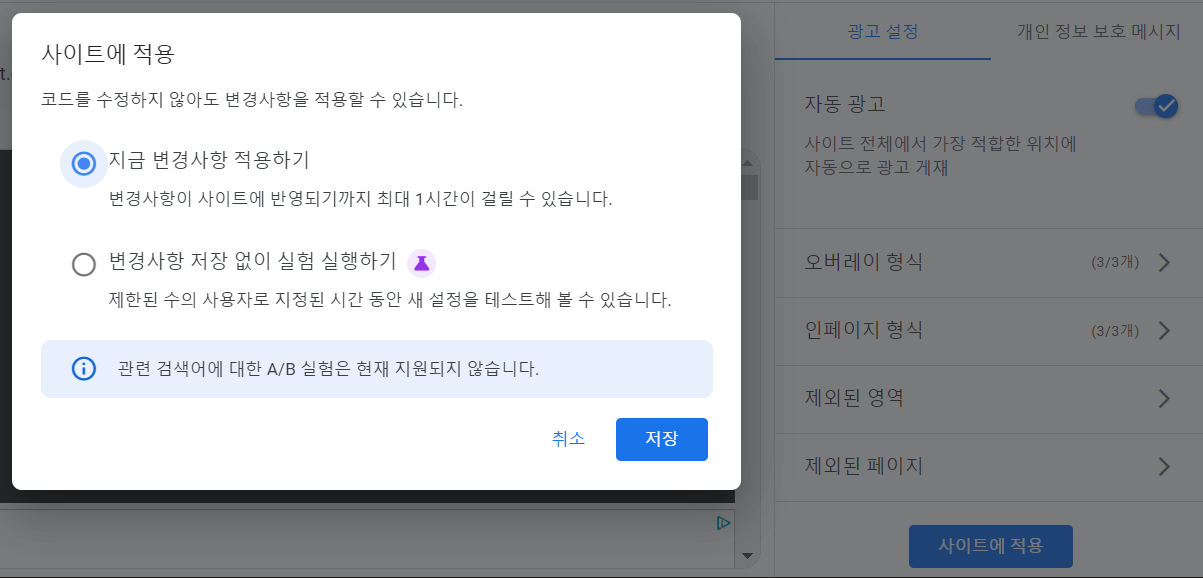Viewport: 1203px width, 578px height.
Task: Expand 제외된 페이지 chevron arrow
Action: pos(1163,466)
